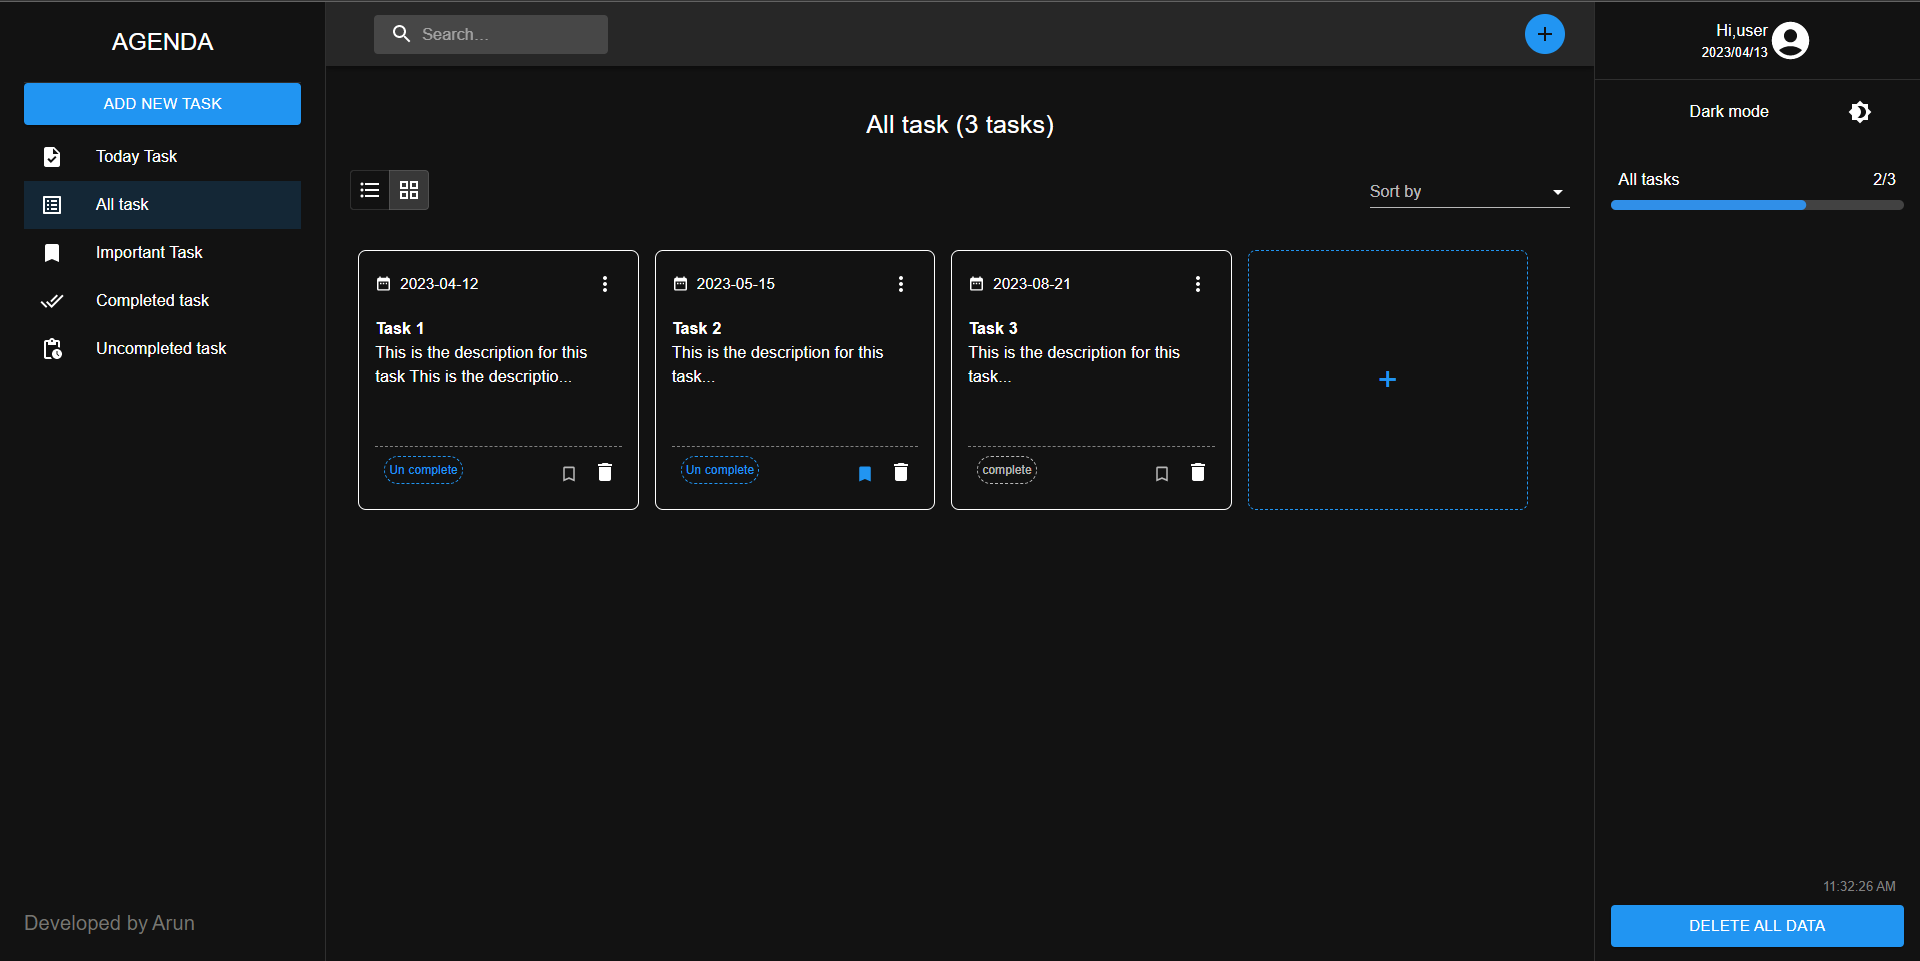1920x961 pixels.
Task: Bookmark Task 3 as important
Action: (1162, 474)
